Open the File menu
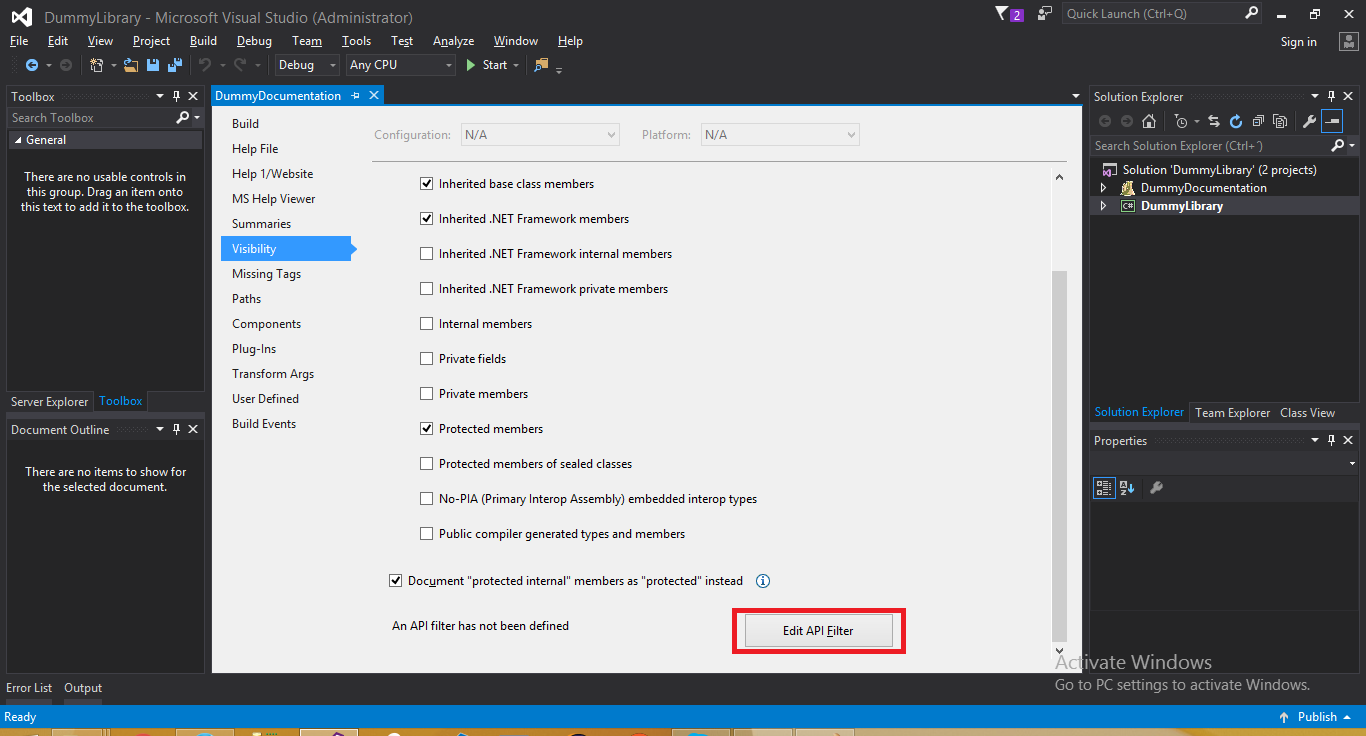Screen dimensions: 1366x736 (19, 41)
